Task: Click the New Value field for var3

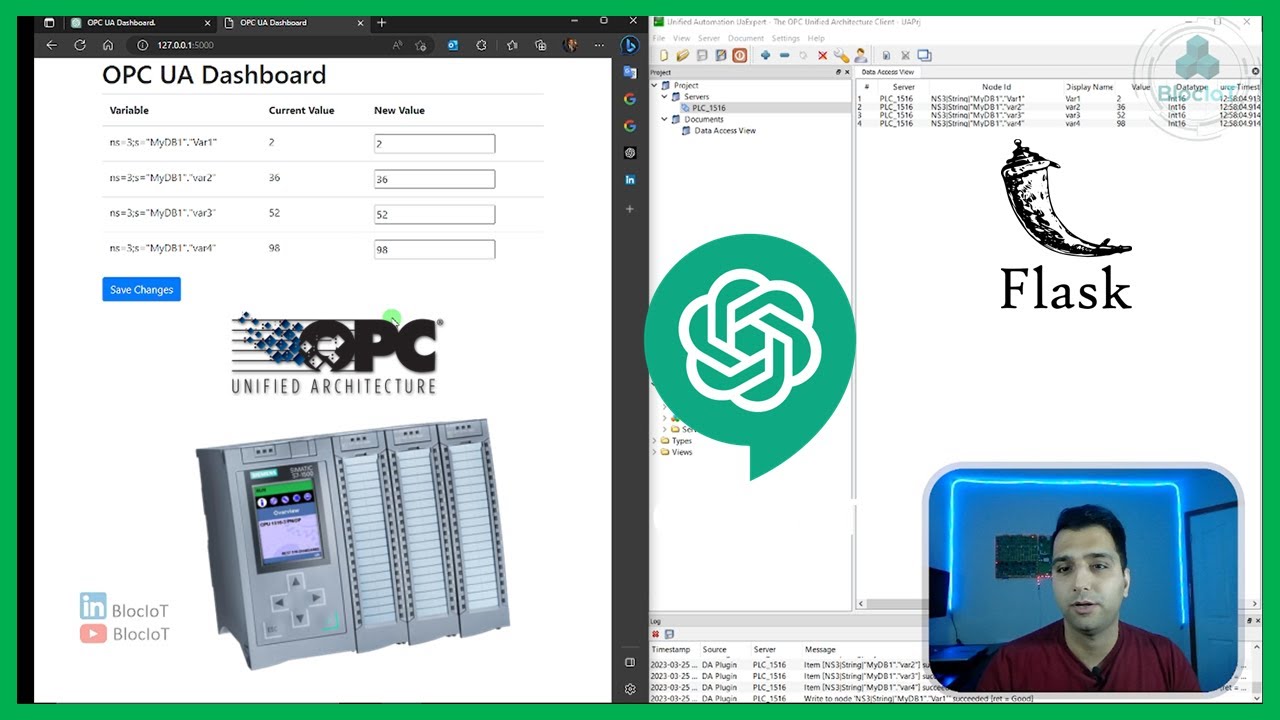Action: click(x=434, y=214)
